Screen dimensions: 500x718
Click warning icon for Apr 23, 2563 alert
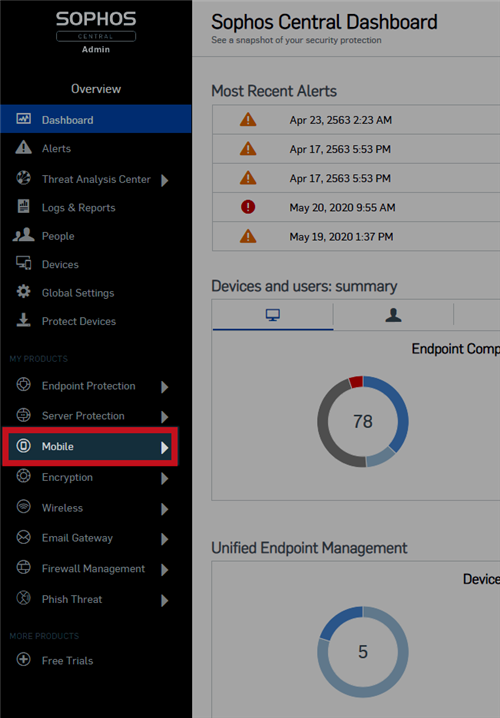[248, 120]
